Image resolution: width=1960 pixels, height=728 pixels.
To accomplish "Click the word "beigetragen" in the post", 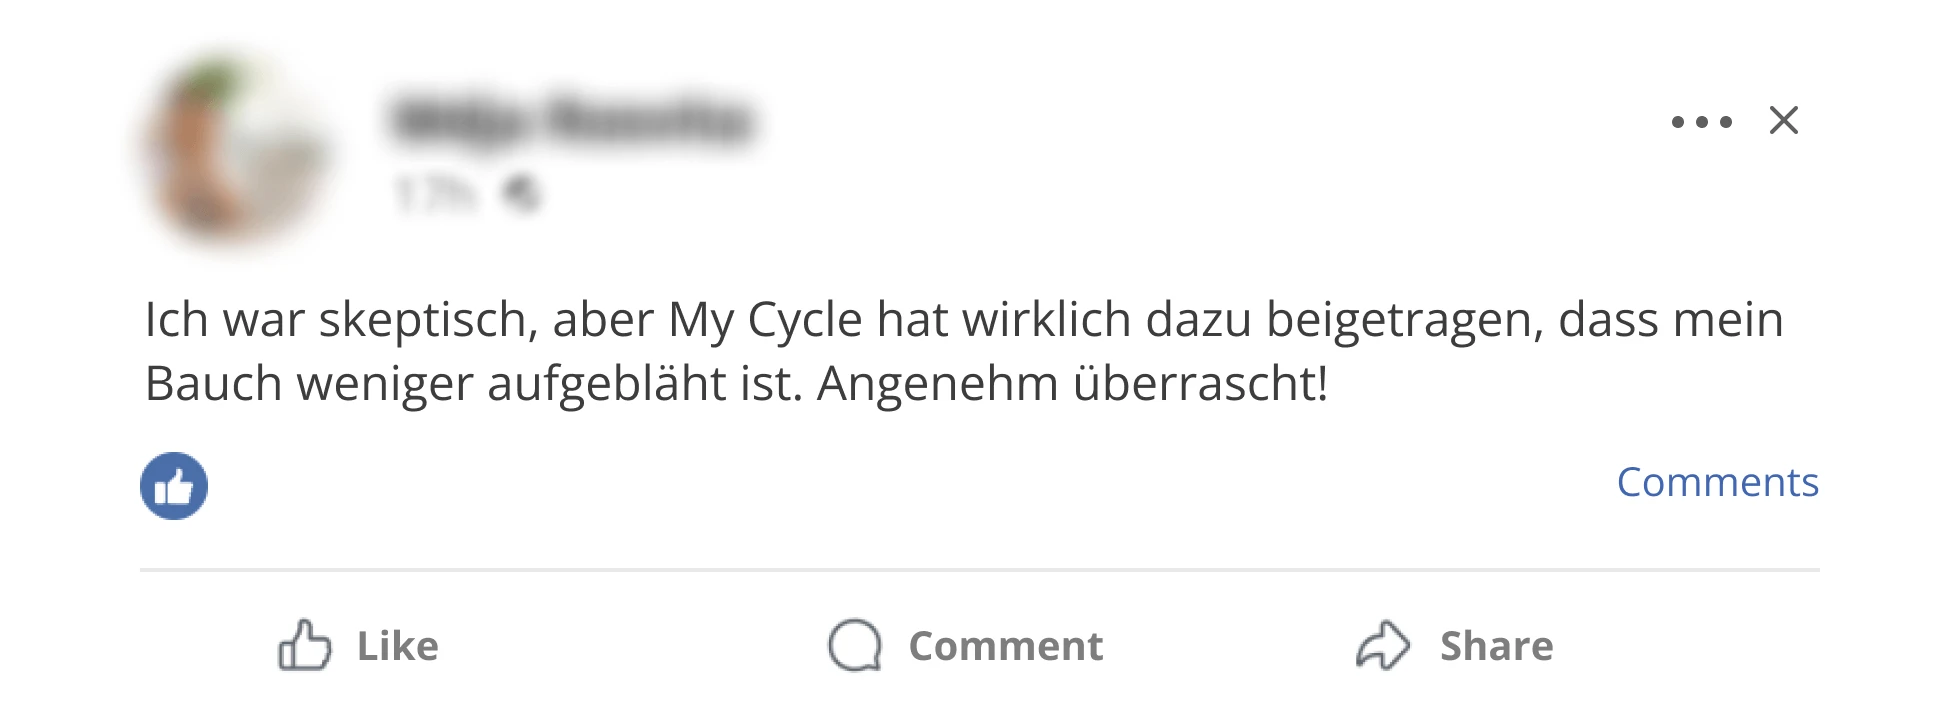I will [1405, 321].
